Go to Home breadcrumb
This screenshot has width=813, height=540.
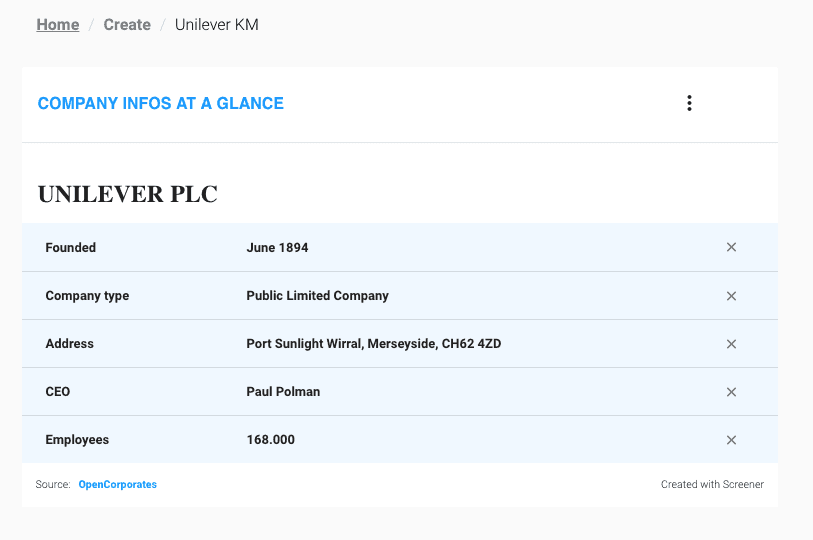[x=58, y=24]
